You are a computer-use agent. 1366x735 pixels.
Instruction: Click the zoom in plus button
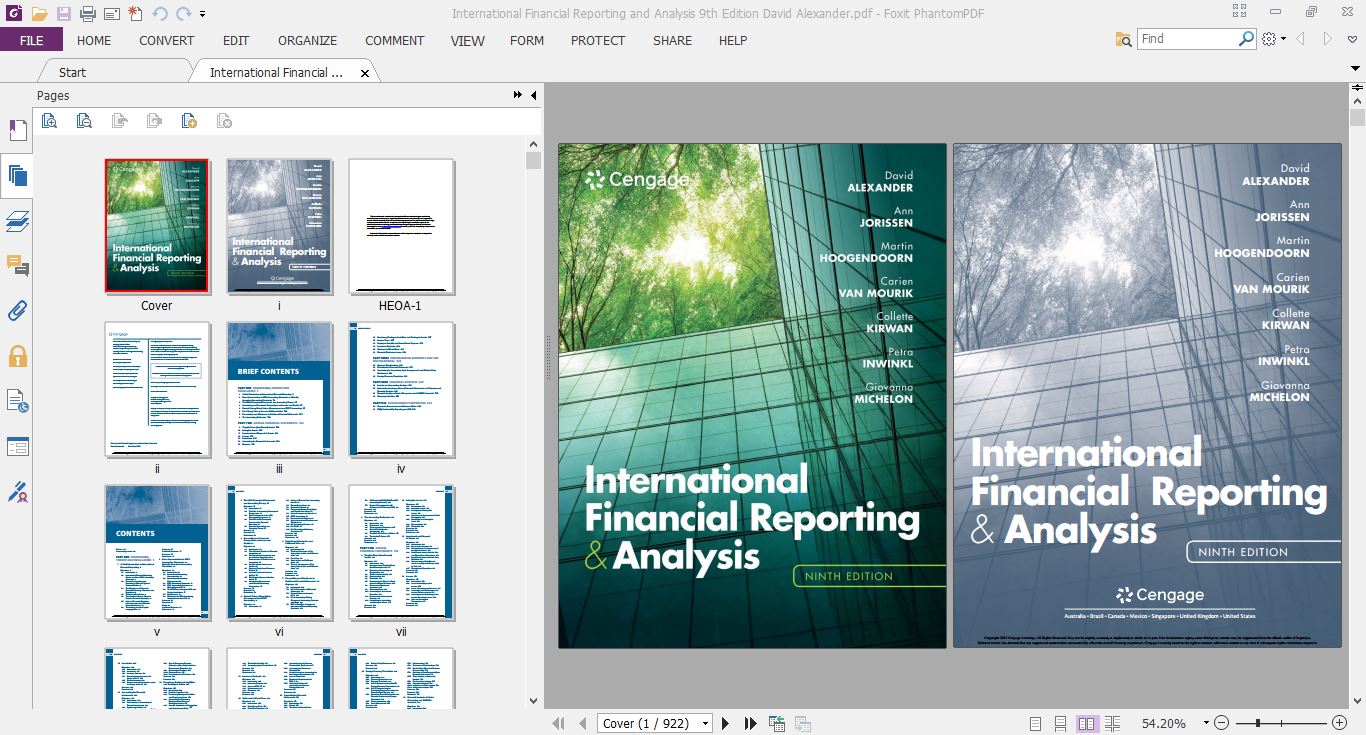[1339, 723]
